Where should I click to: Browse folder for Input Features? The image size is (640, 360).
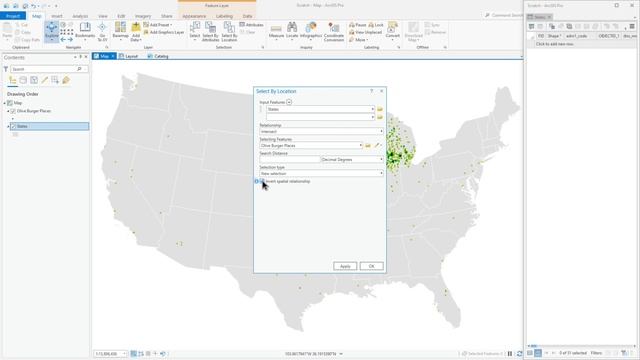[x=380, y=109]
